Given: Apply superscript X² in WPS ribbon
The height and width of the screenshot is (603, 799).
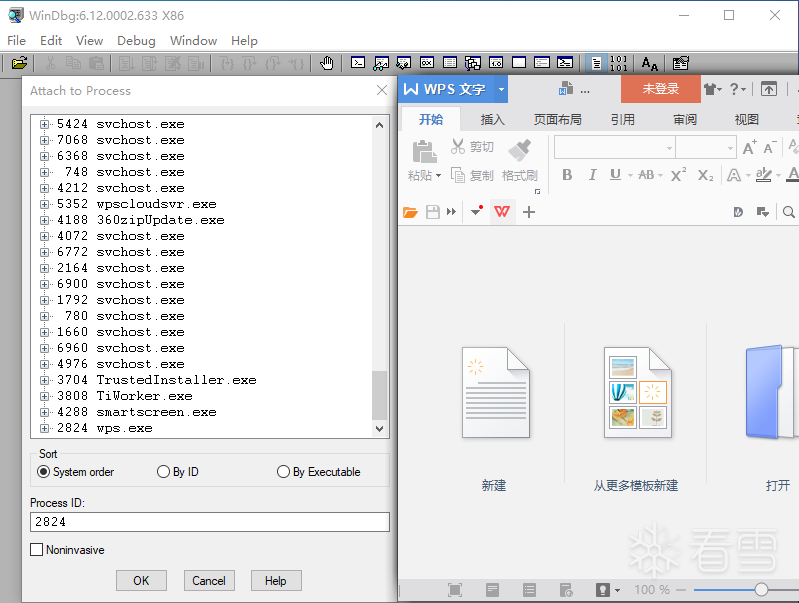Looking at the screenshot, I should point(678,175).
